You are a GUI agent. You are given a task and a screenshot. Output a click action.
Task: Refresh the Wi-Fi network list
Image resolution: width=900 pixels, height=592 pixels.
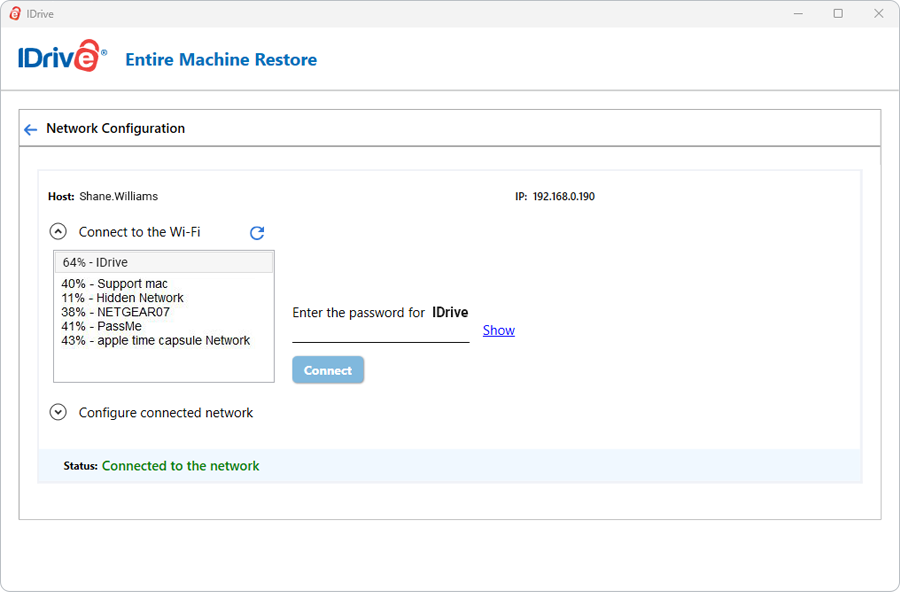click(x=257, y=233)
